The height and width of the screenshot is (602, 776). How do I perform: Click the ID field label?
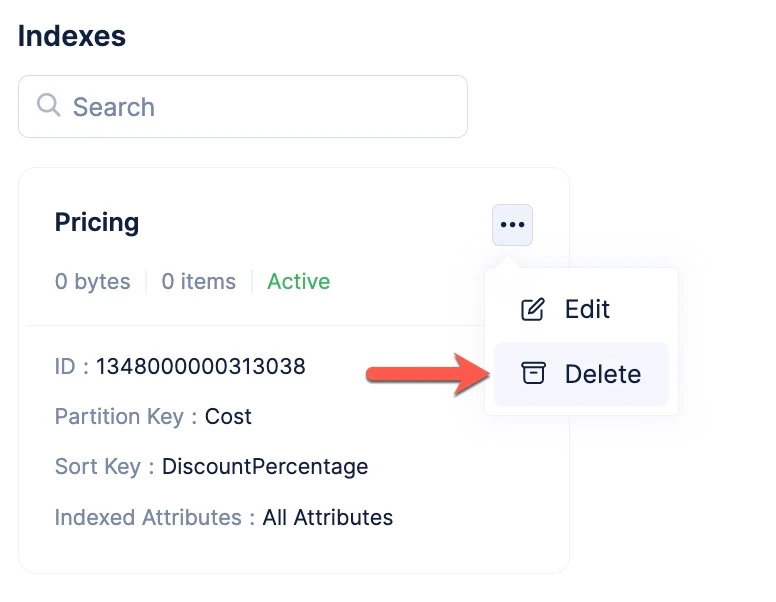(x=65, y=367)
